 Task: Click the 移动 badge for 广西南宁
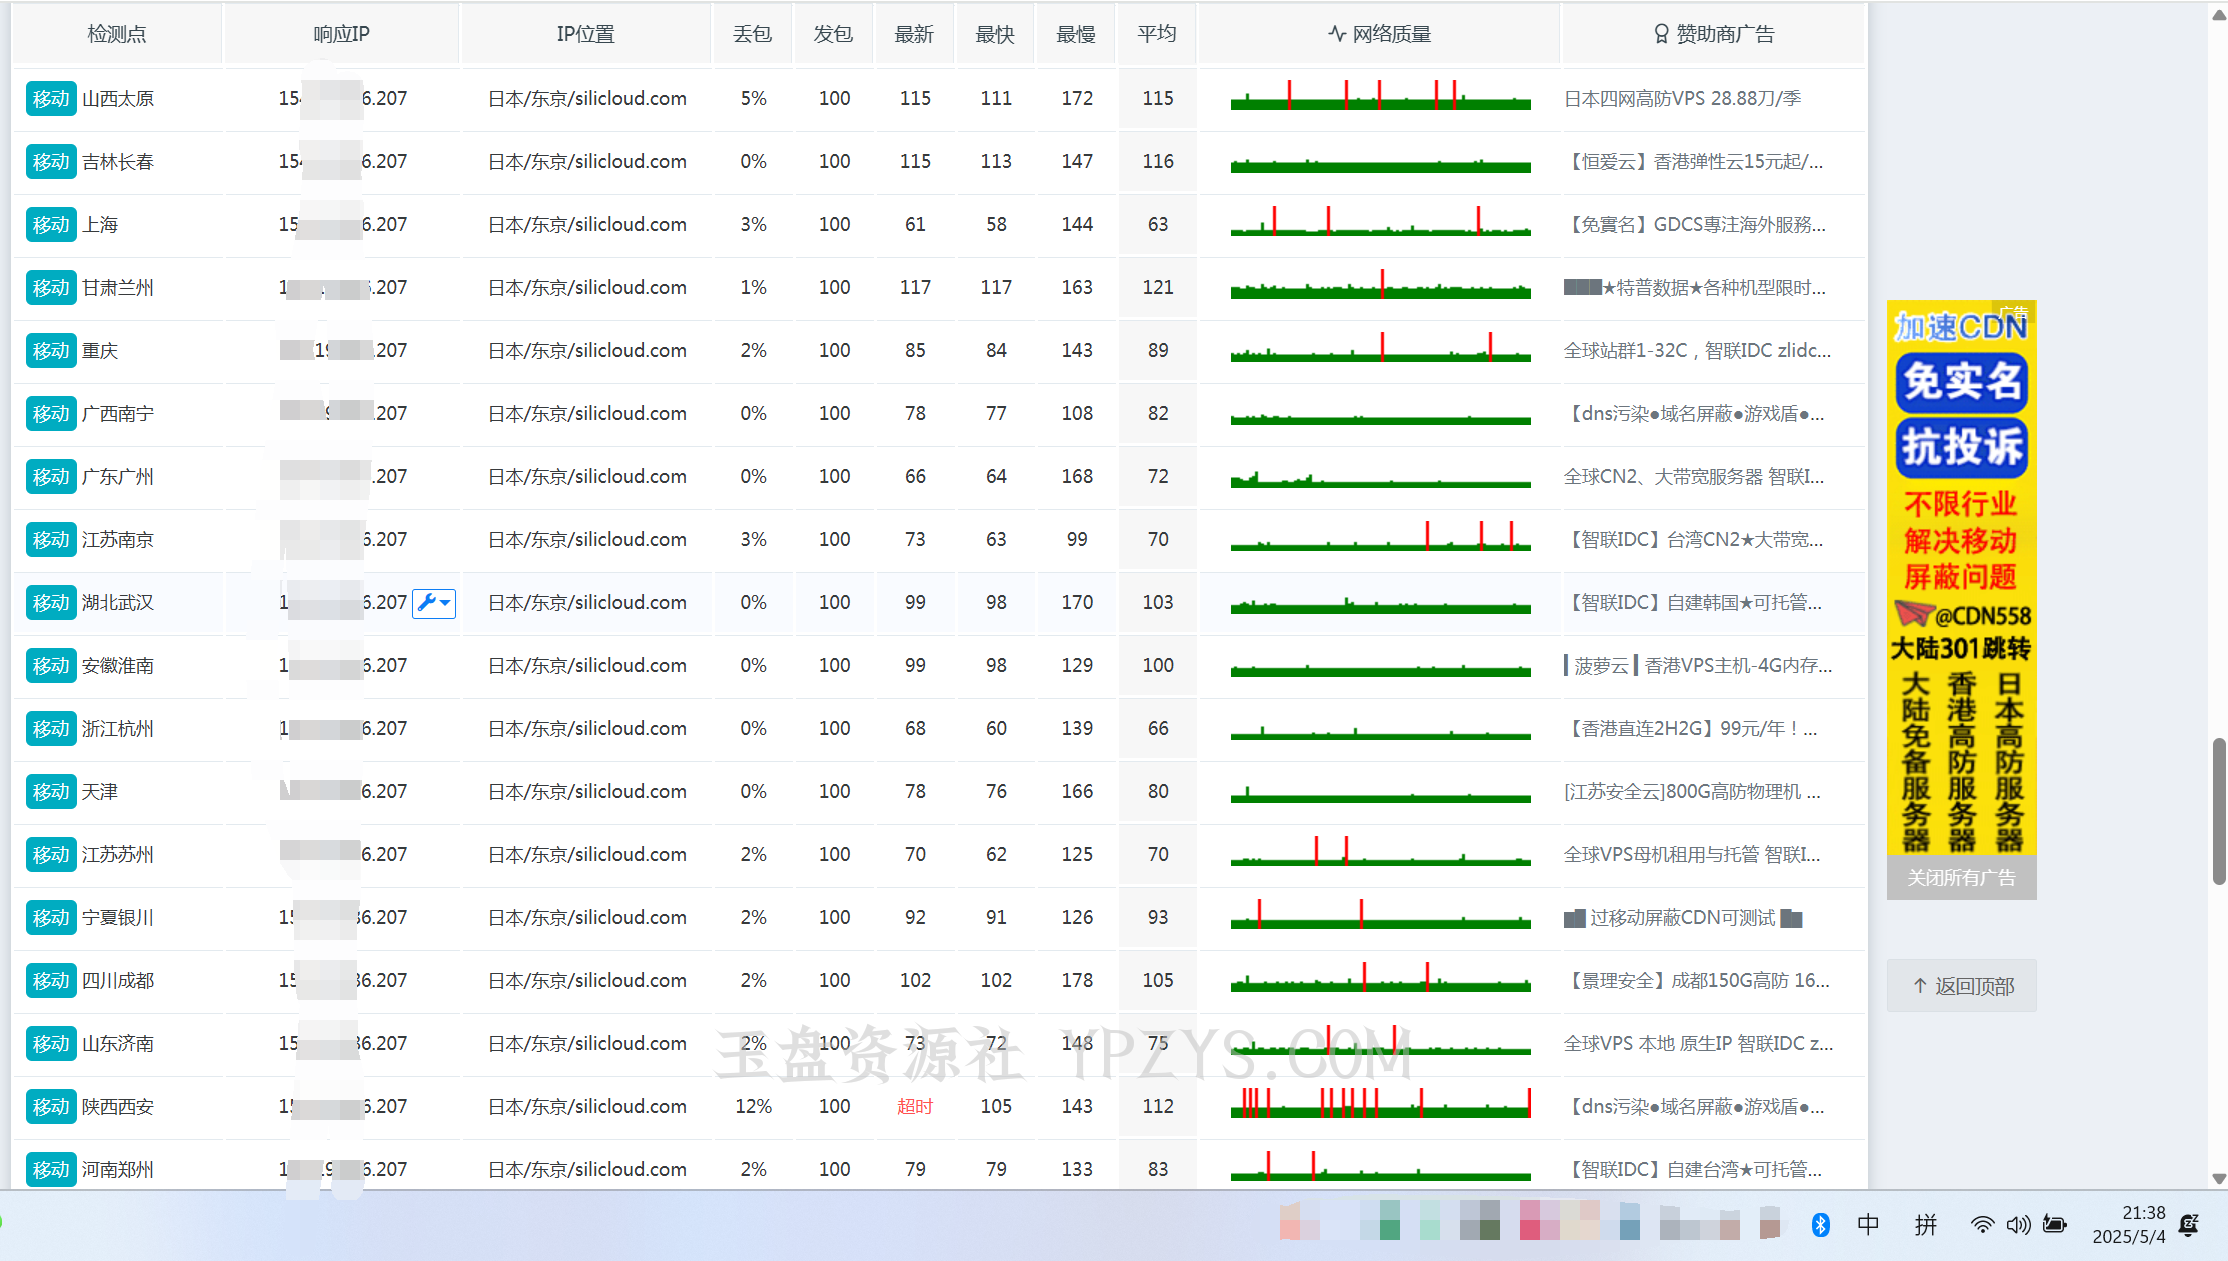[51, 414]
